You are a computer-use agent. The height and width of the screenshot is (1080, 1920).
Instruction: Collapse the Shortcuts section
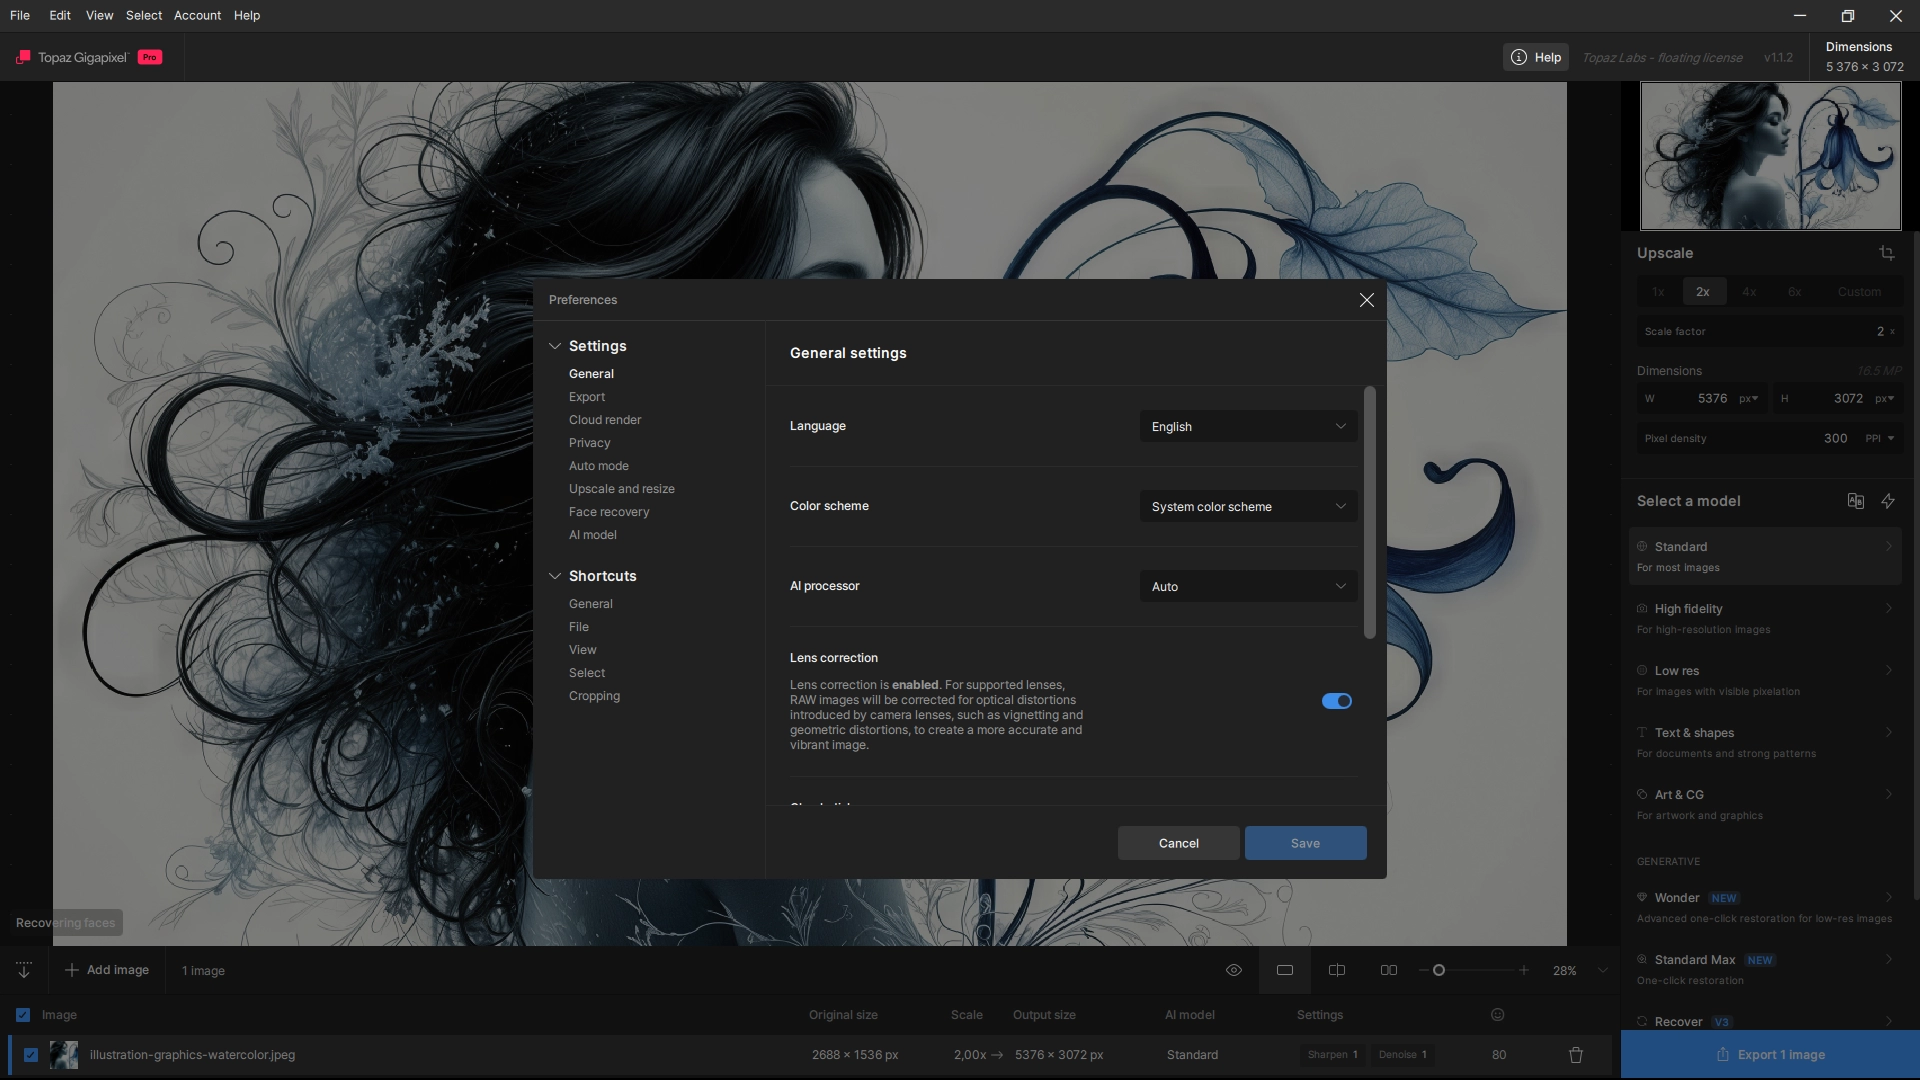point(555,576)
